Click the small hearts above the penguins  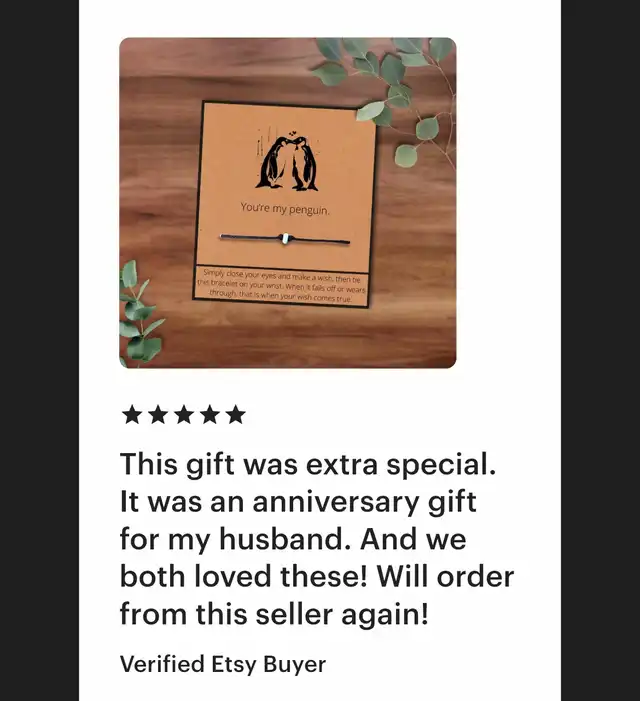point(293,132)
